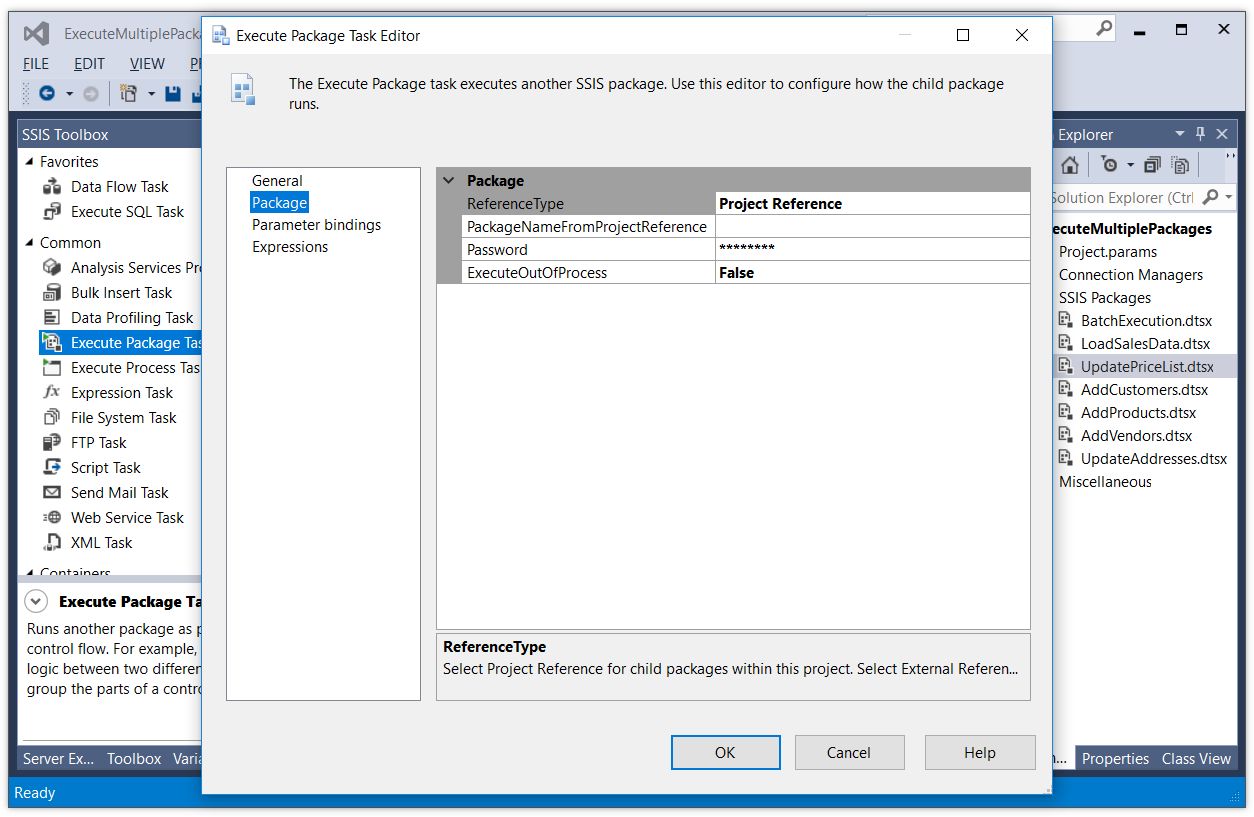The height and width of the screenshot is (817, 1254).
Task: Click the Password value field
Action: [x=872, y=250]
